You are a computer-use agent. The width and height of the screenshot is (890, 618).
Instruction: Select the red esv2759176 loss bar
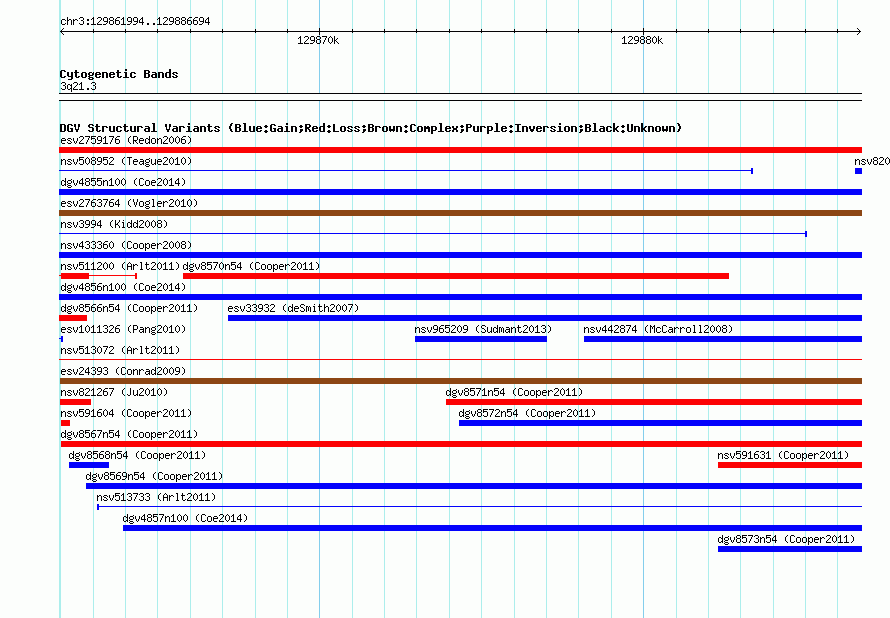(460, 150)
